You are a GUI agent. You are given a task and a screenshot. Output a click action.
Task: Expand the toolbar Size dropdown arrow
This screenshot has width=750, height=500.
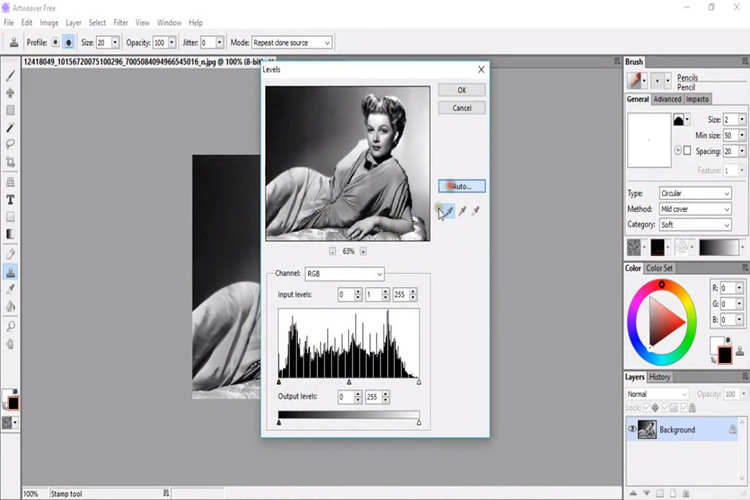coord(115,43)
